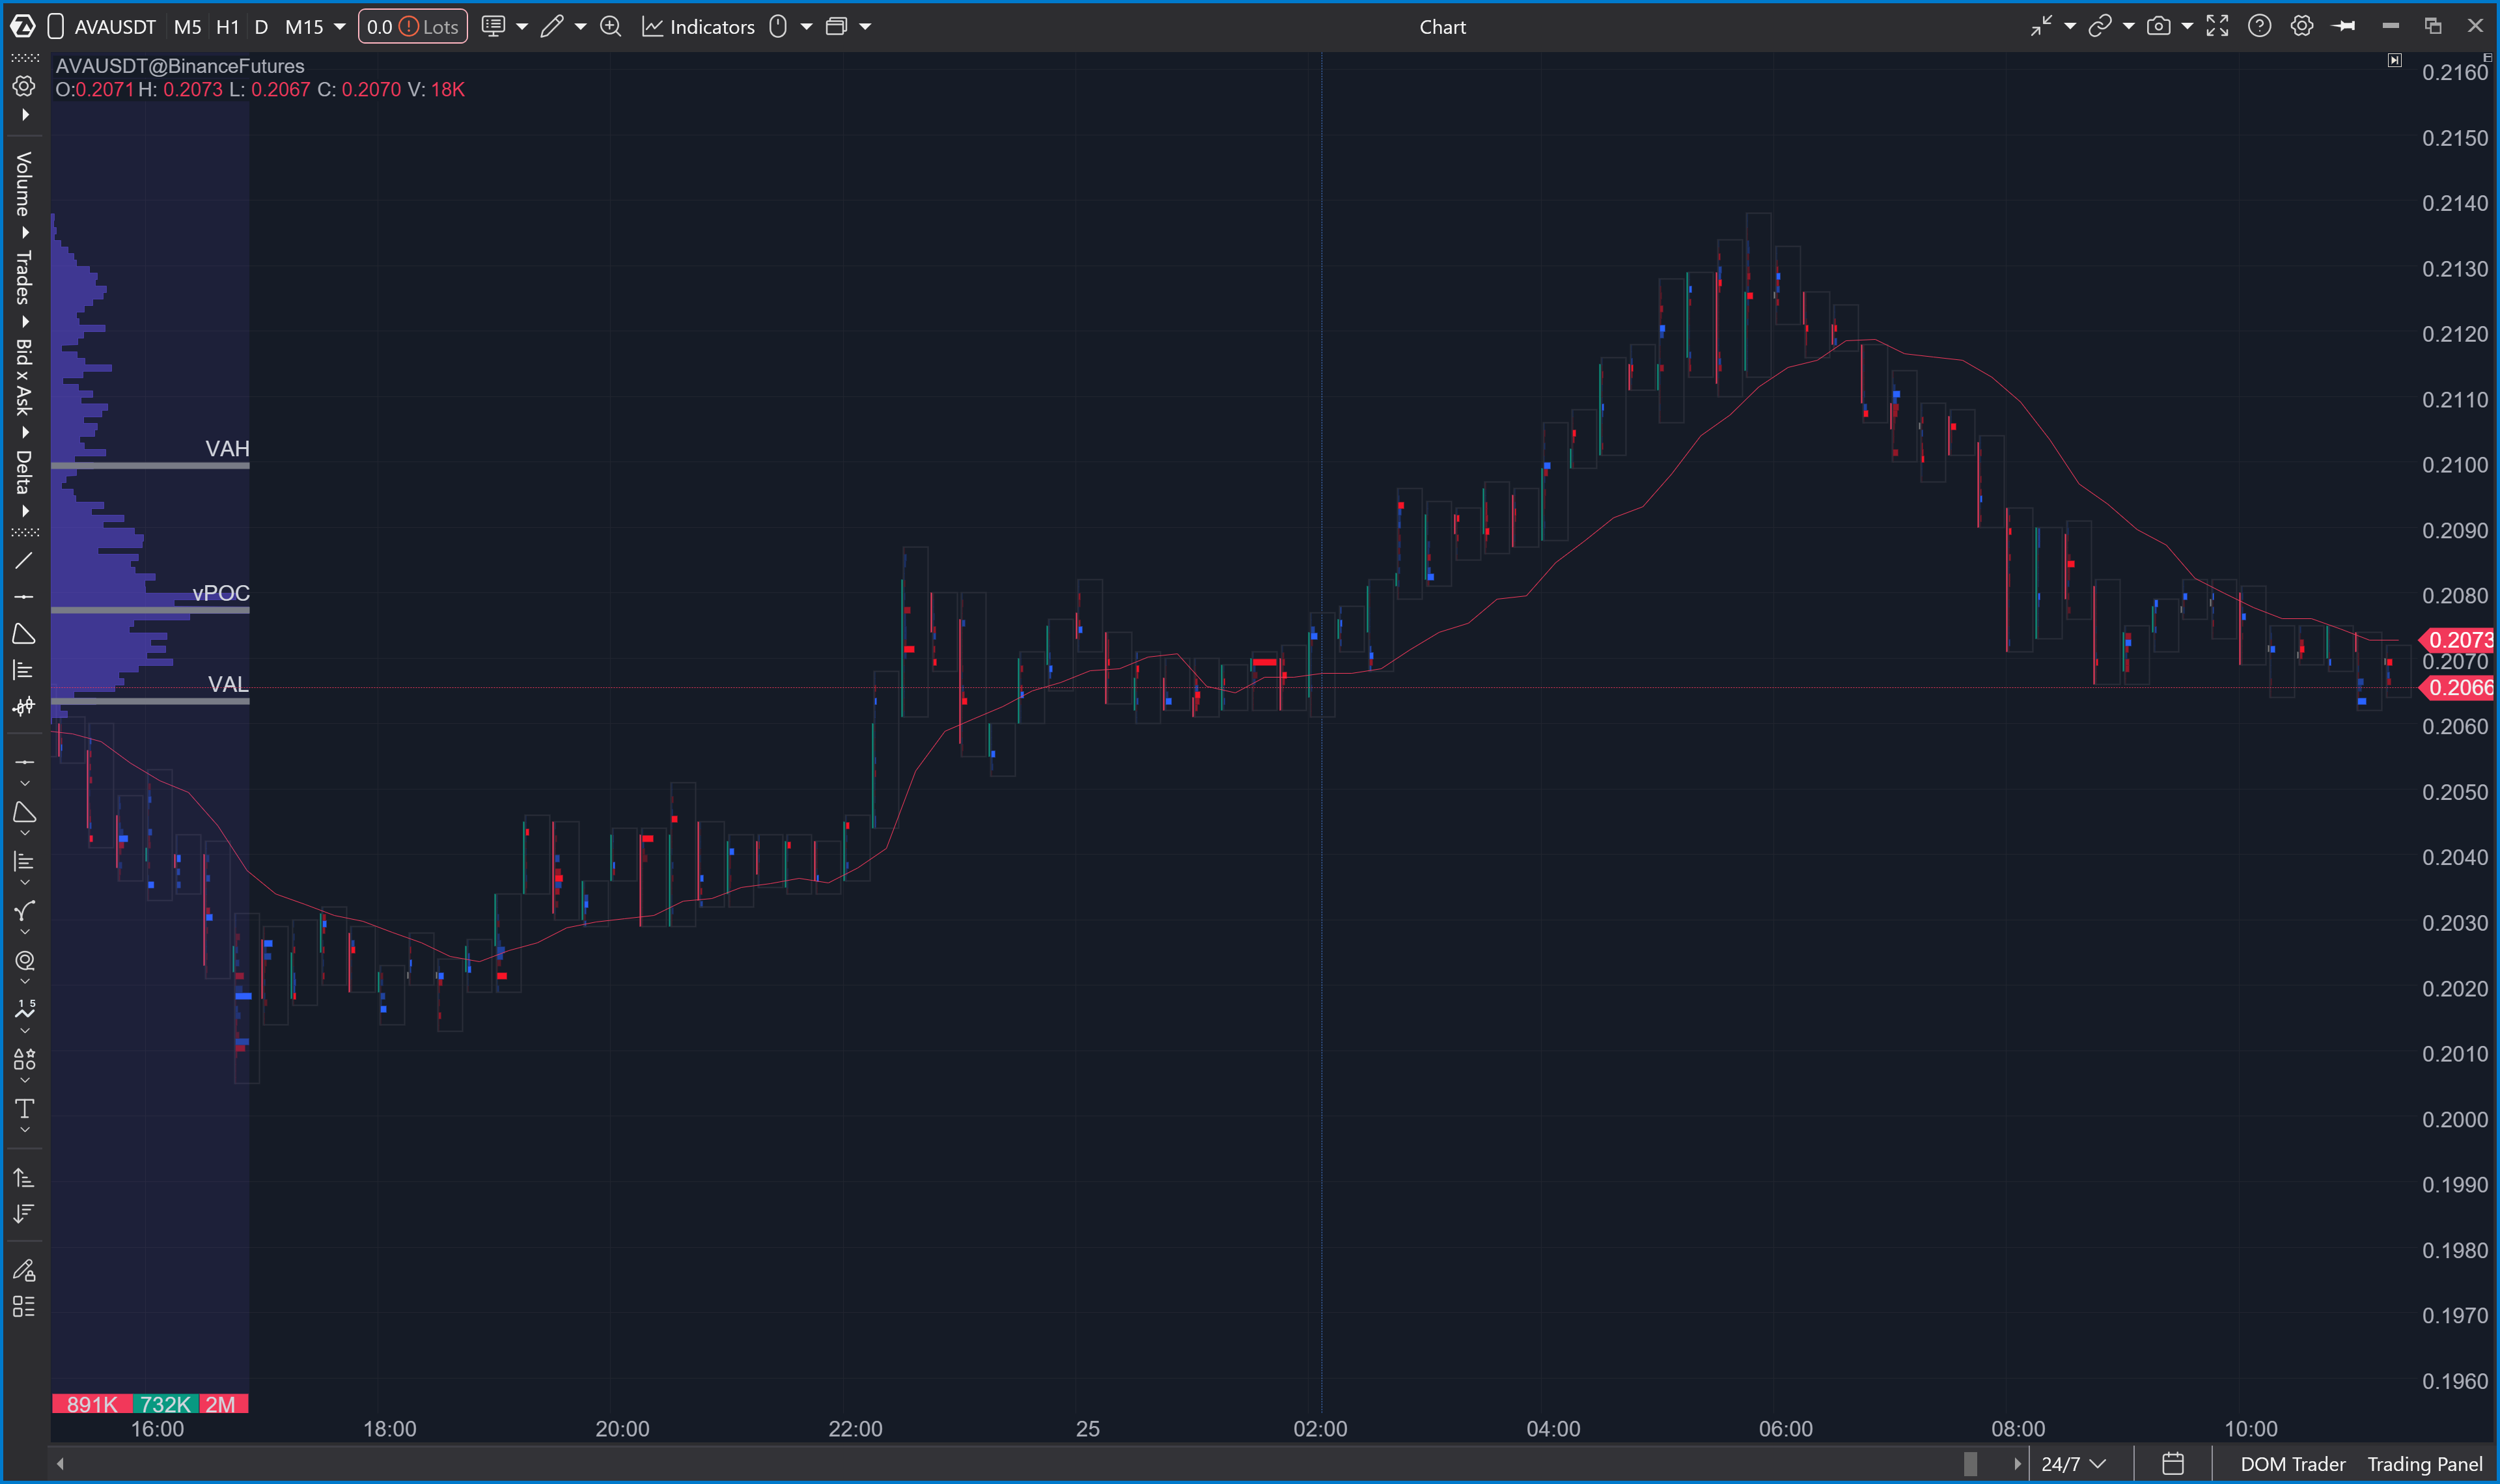Pick the pencil drawing tool
The image size is (2500, 1484).
(x=552, y=27)
